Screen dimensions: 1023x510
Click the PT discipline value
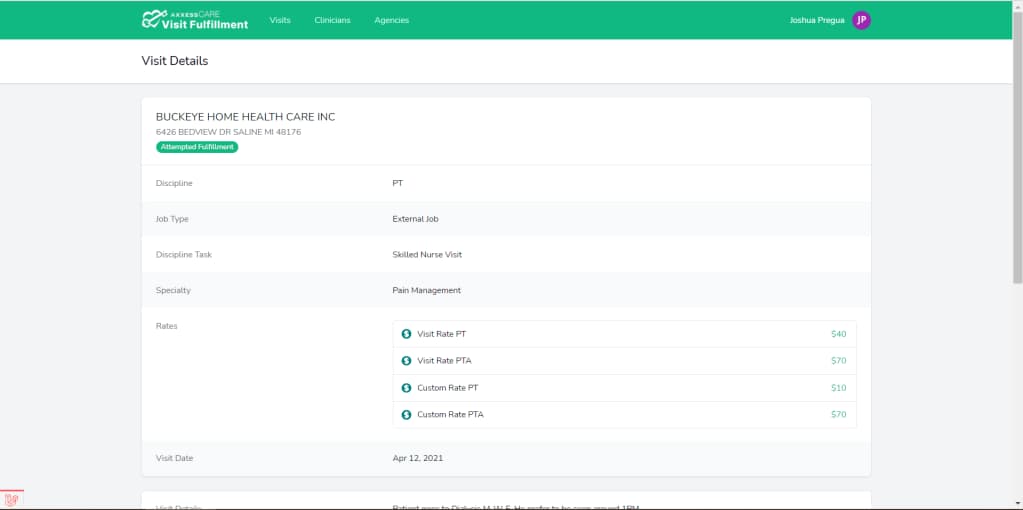tap(397, 183)
